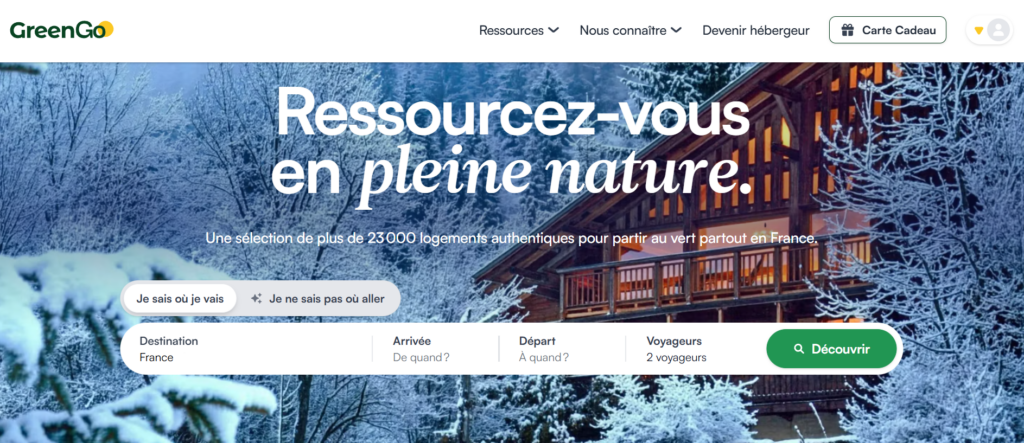Open the Nous connaître menu

[x=631, y=30]
